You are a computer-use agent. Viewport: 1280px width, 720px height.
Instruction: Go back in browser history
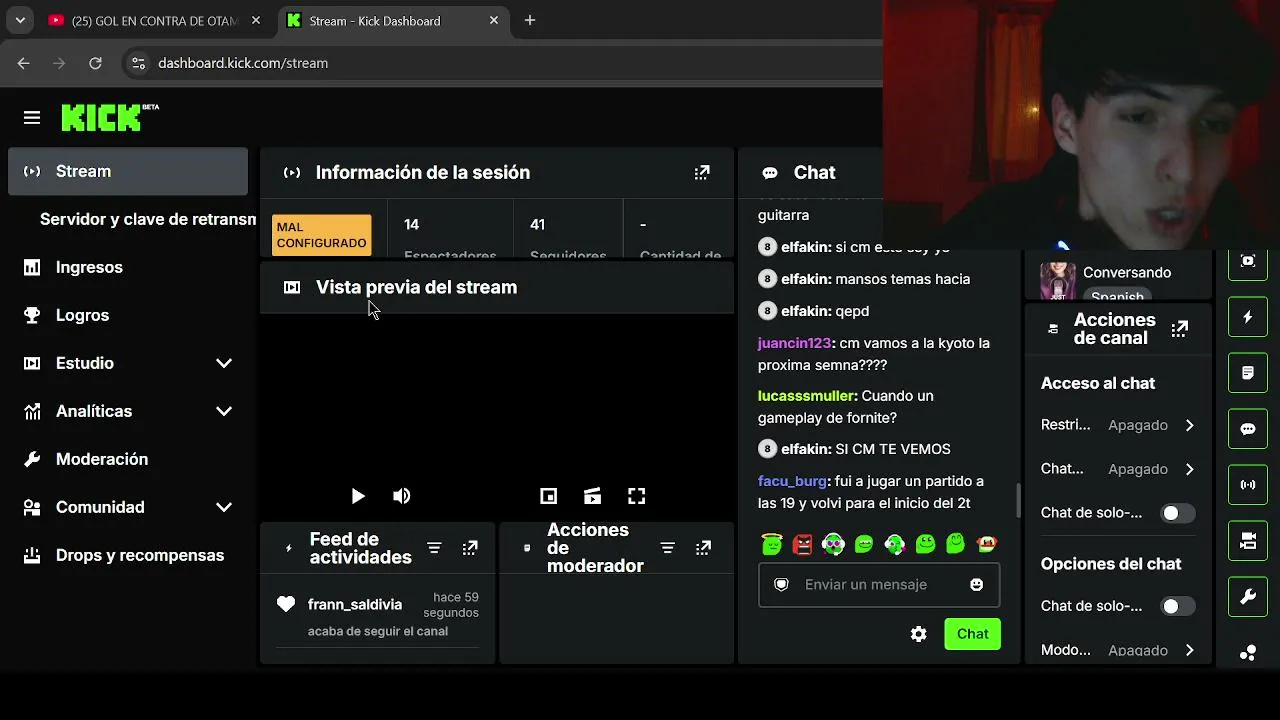[x=24, y=63]
